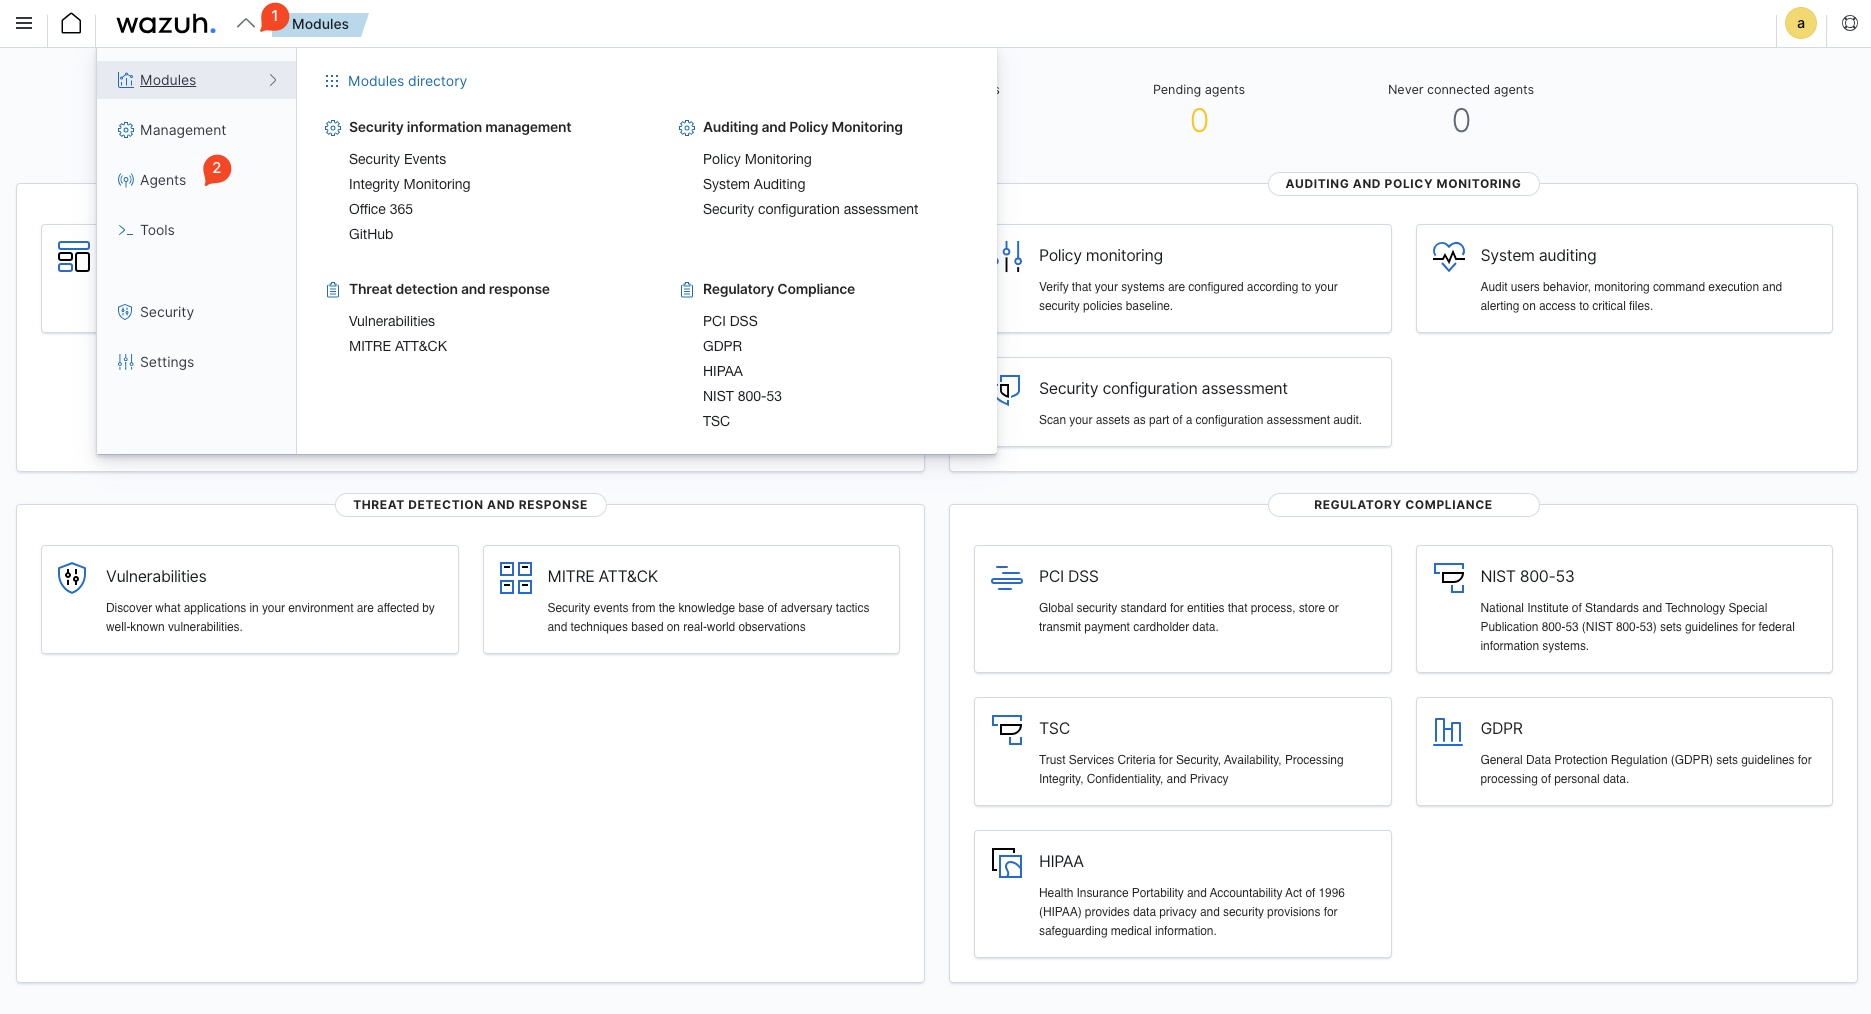Open the Settings menu entry
This screenshot has width=1871, height=1014.
click(x=166, y=362)
